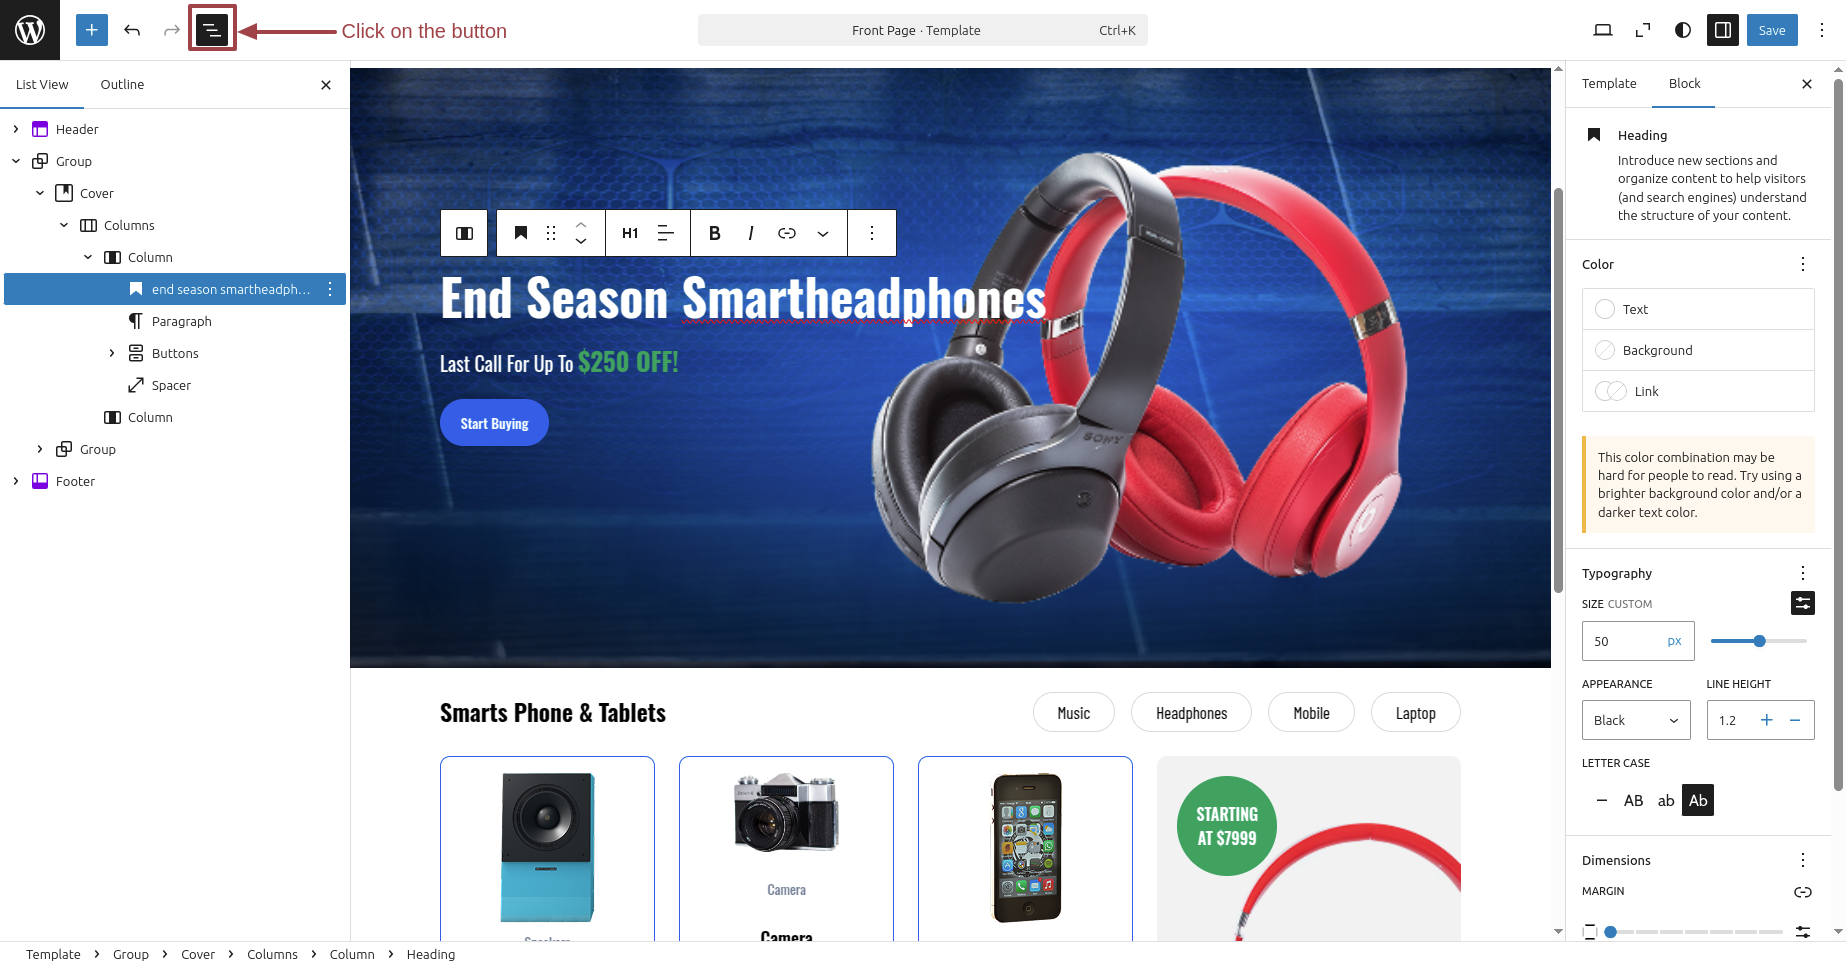
Task: Select the uppercase 'AB' letter case option
Action: (x=1634, y=800)
